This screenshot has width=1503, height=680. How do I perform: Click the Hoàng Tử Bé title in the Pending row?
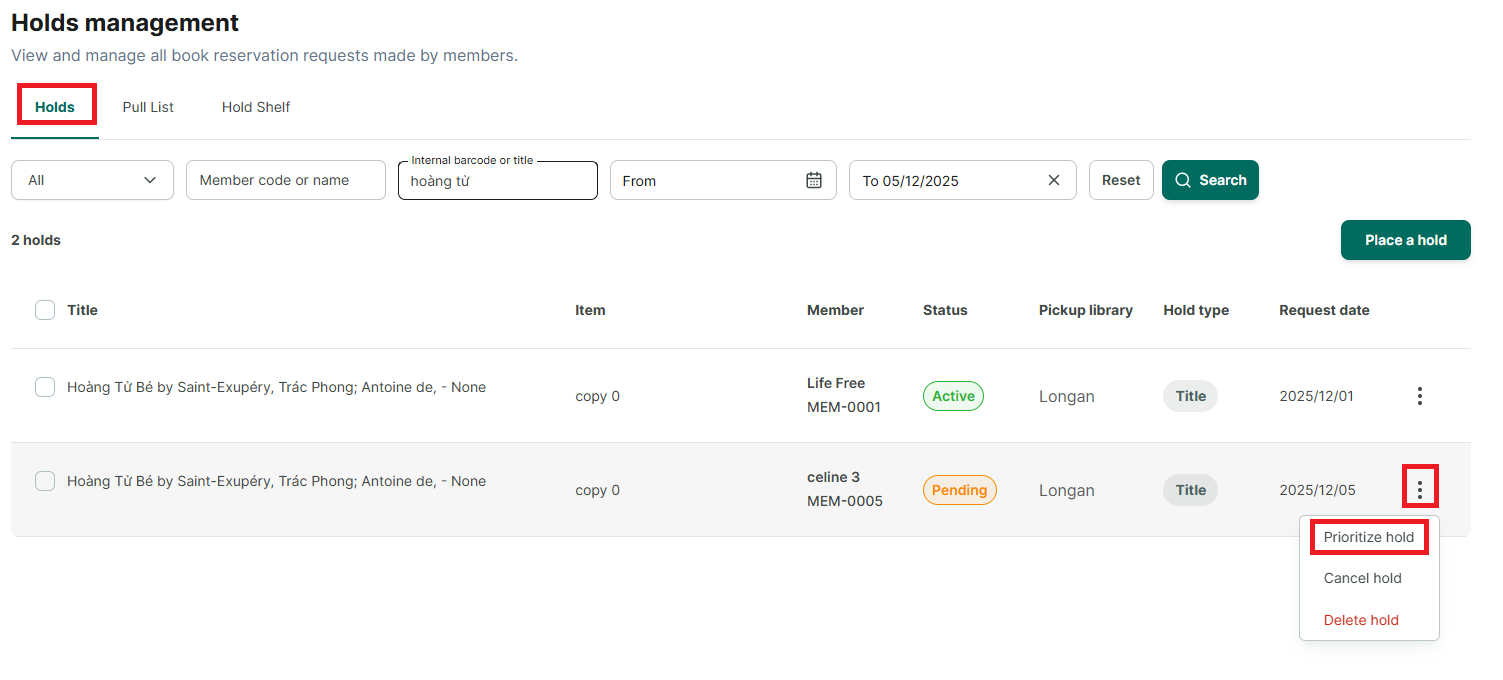(x=276, y=481)
